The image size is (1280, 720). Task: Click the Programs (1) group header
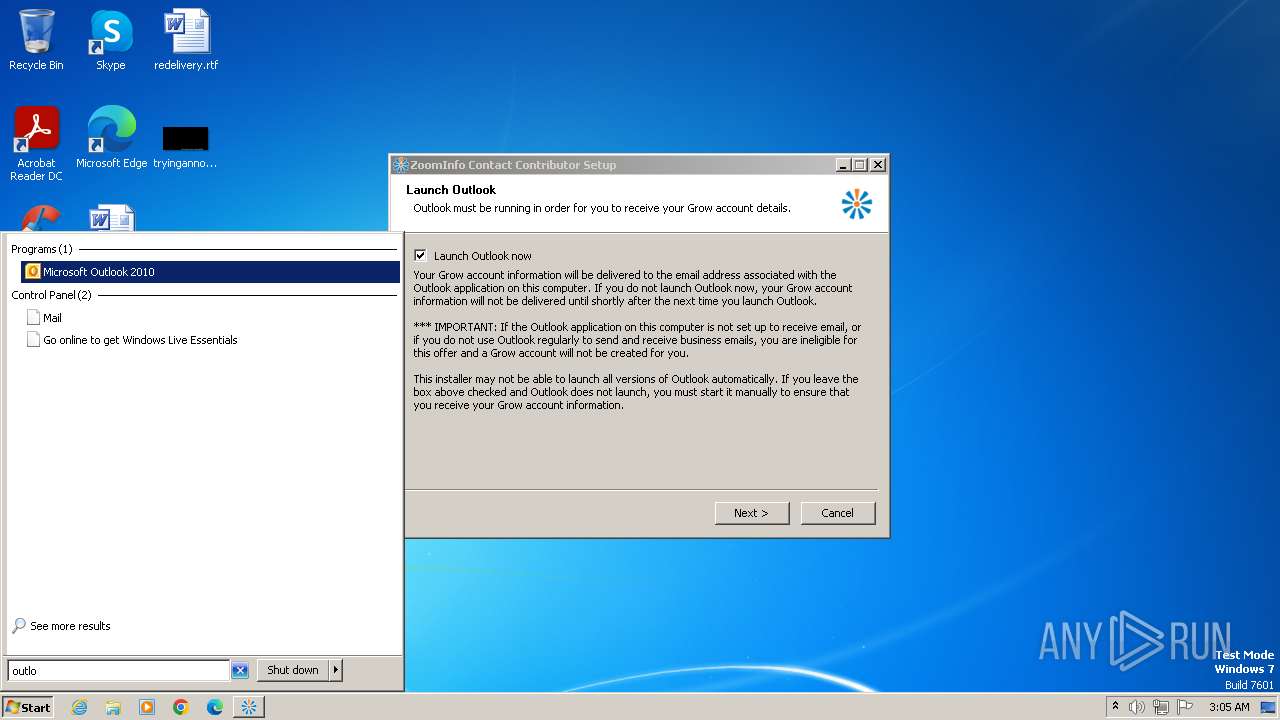point(41,249)
